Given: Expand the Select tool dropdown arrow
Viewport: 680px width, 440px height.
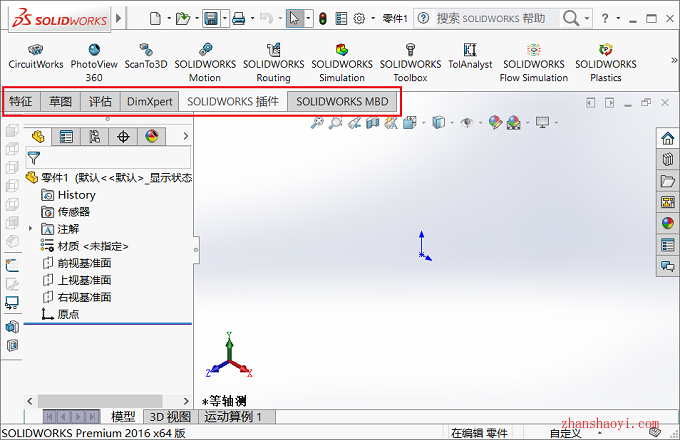Looking at the screenshot, I should point(308,19).
